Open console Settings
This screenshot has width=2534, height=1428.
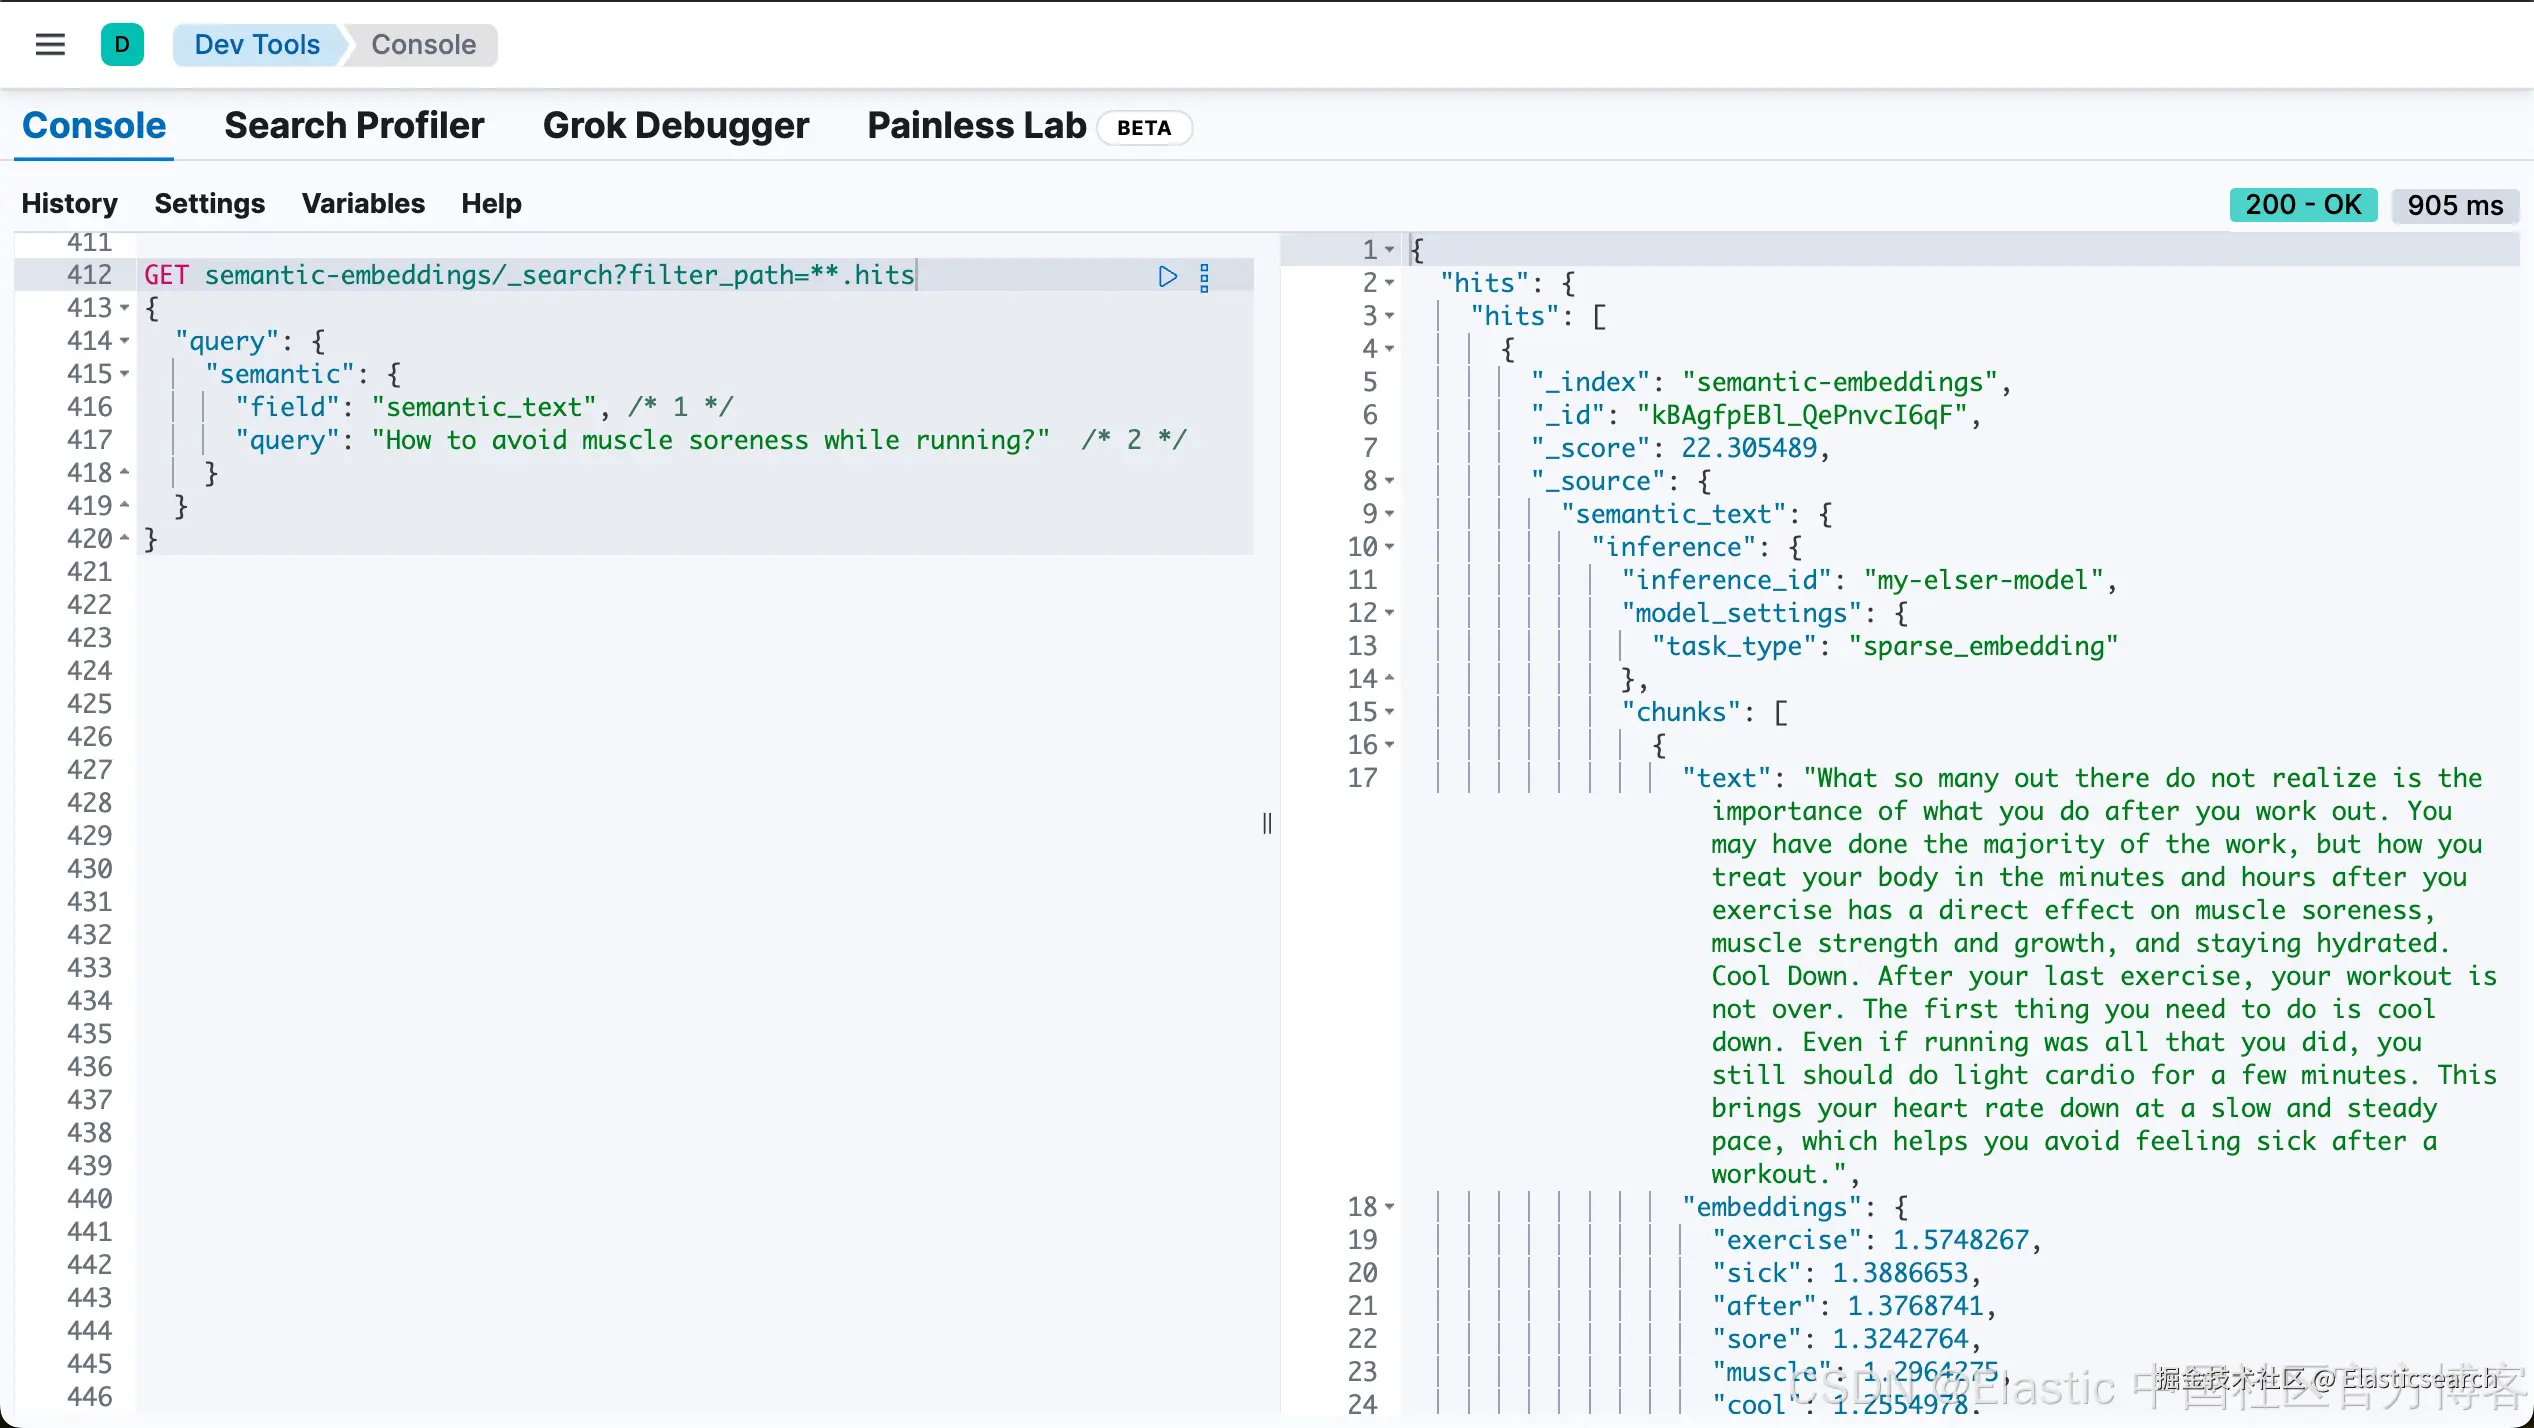point(209,204)
